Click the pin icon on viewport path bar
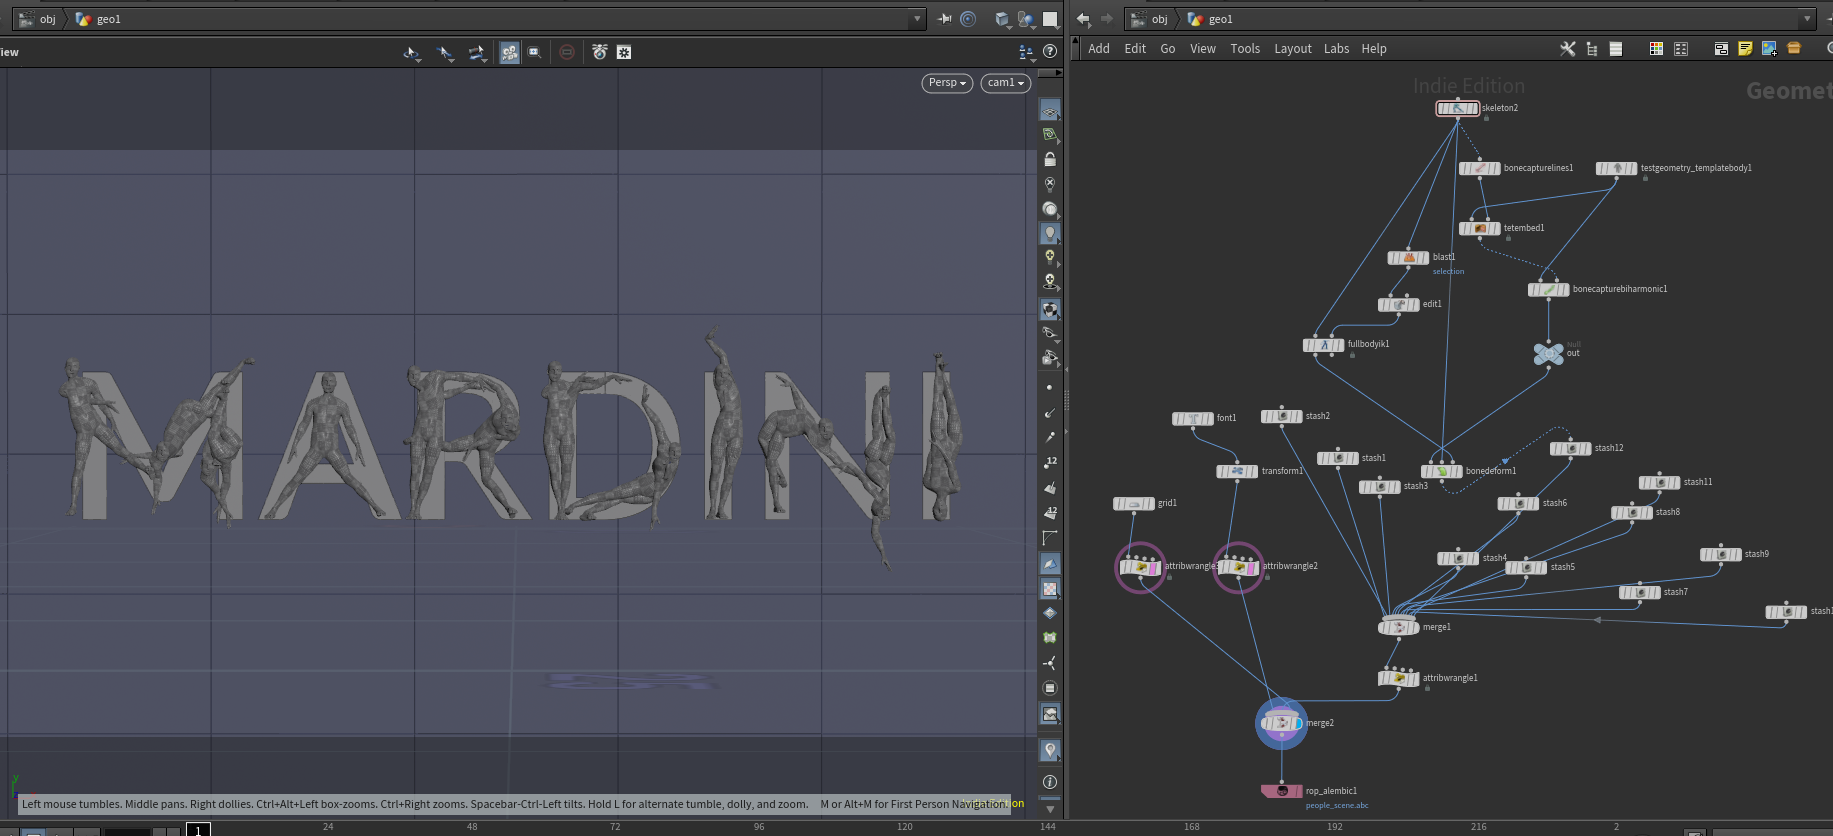This screenshot has width=1833, height=836. pos(944,19)
